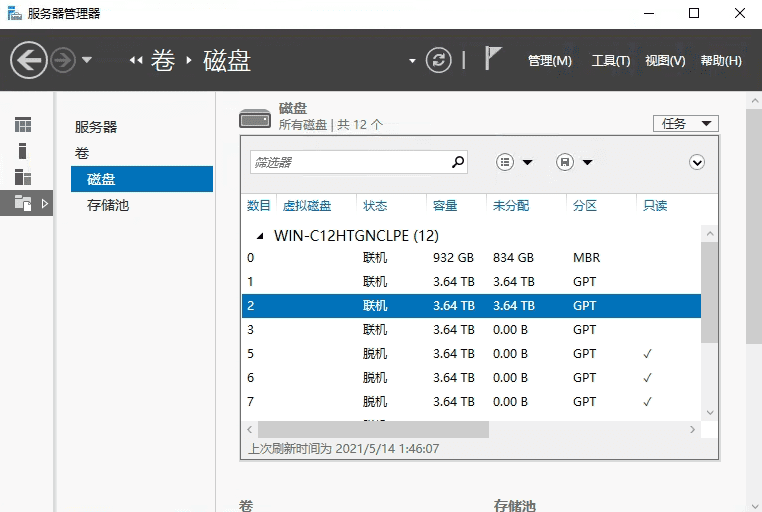The height and width of the screenshot is (512, 762).
Task: Select 存储池 in the navigation pane
Action: [x=108, y=205]
